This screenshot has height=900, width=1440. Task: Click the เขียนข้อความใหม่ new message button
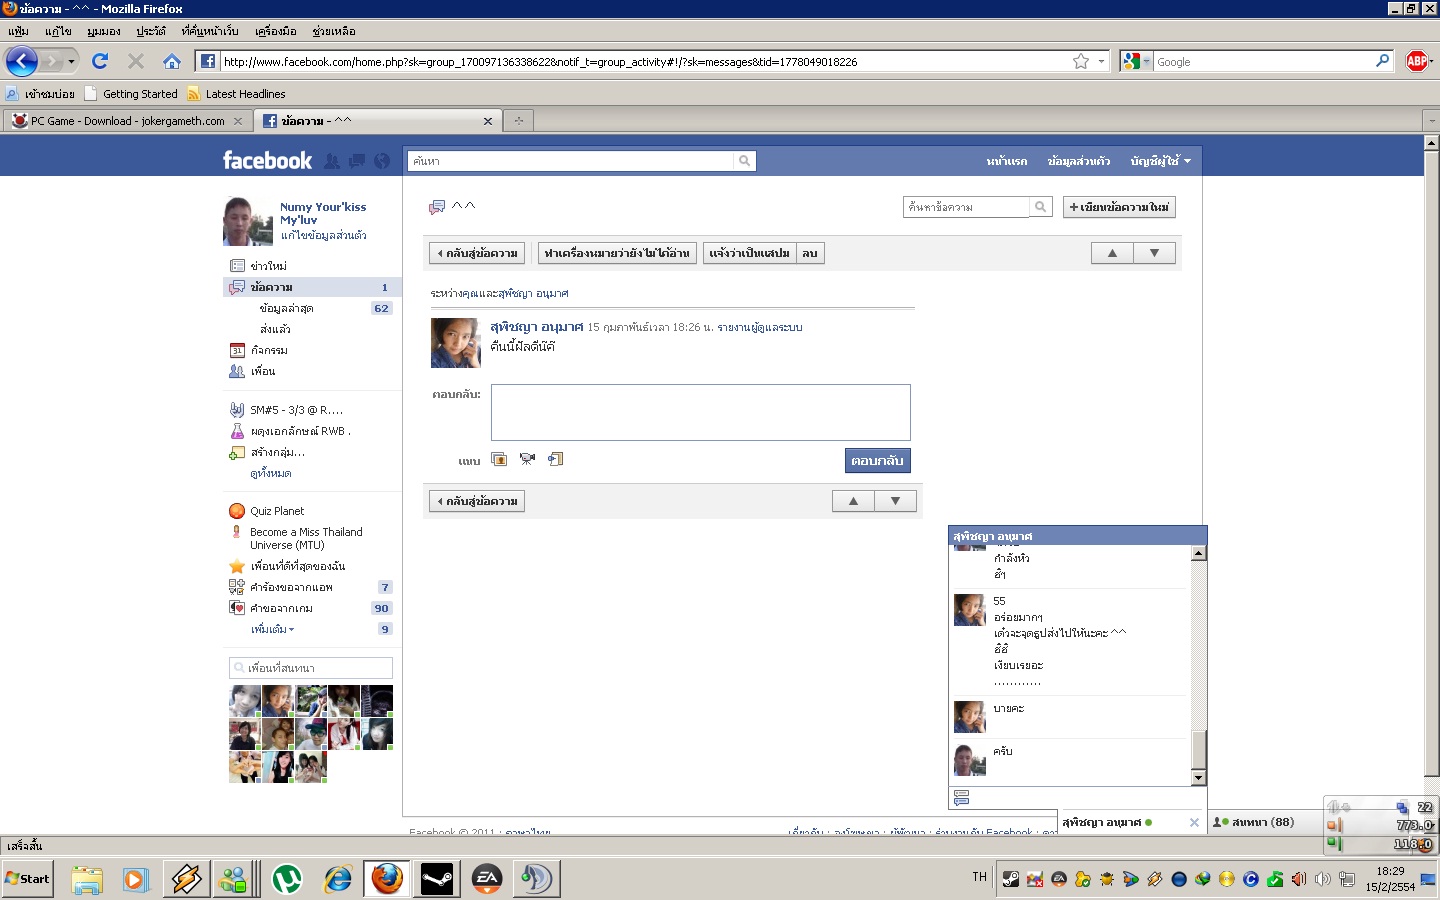(x=1119, y=207)
